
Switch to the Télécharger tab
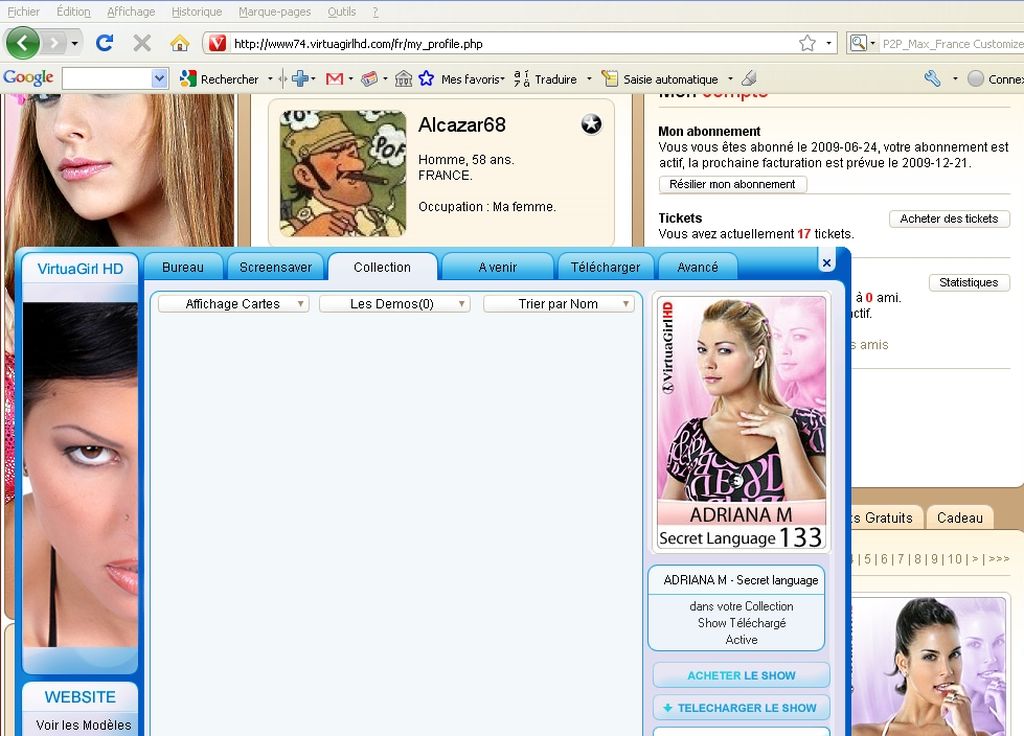[x=605, y=267]
